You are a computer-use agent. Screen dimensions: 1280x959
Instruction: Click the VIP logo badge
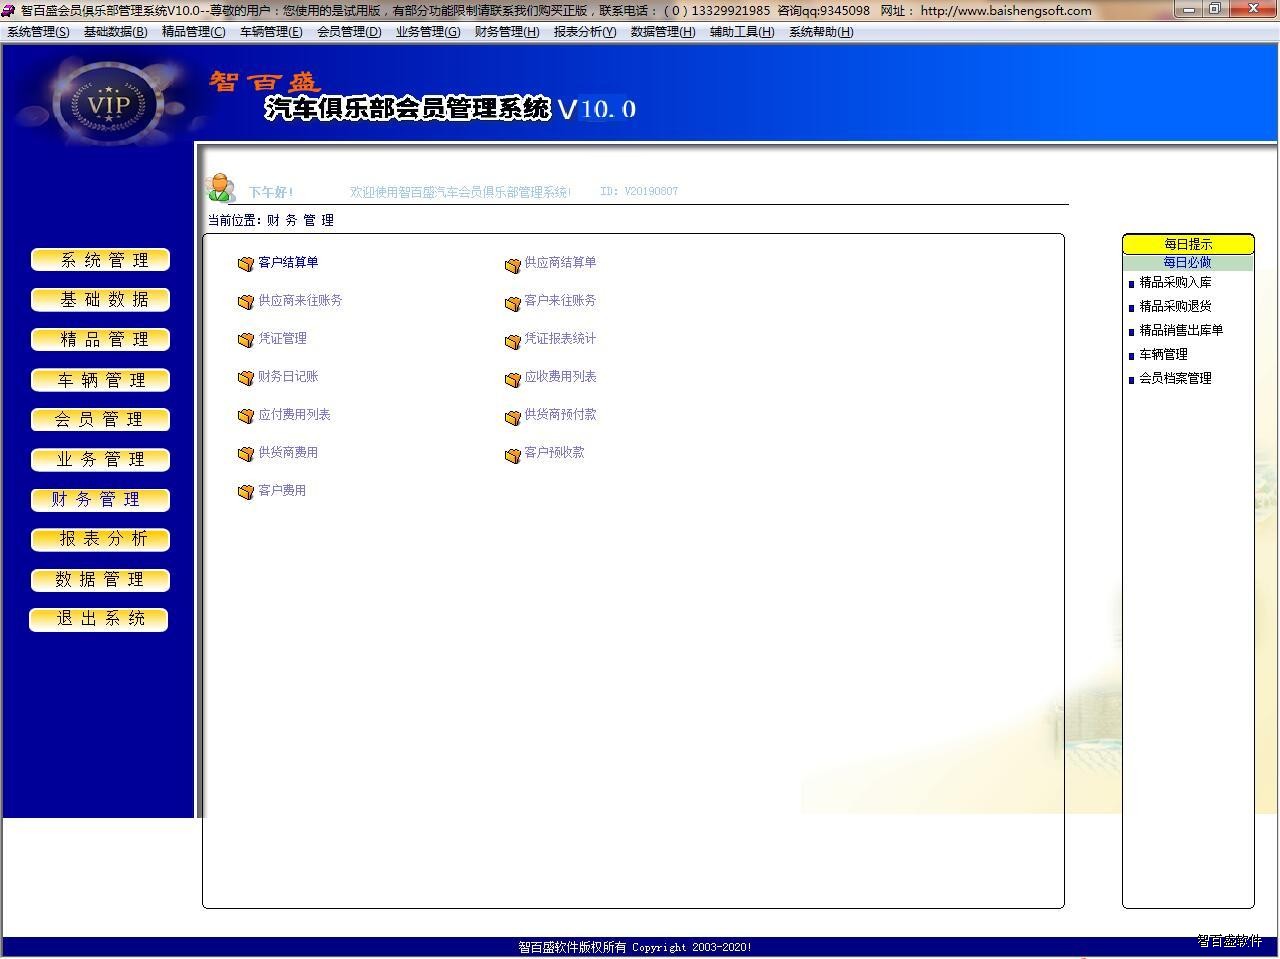click(x=108, y=104)
